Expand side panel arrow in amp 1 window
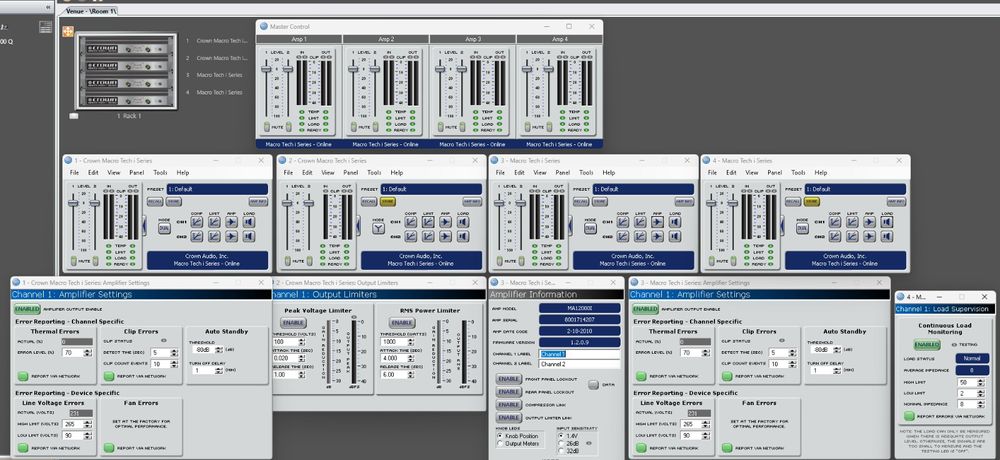 [x=142, y=225]
